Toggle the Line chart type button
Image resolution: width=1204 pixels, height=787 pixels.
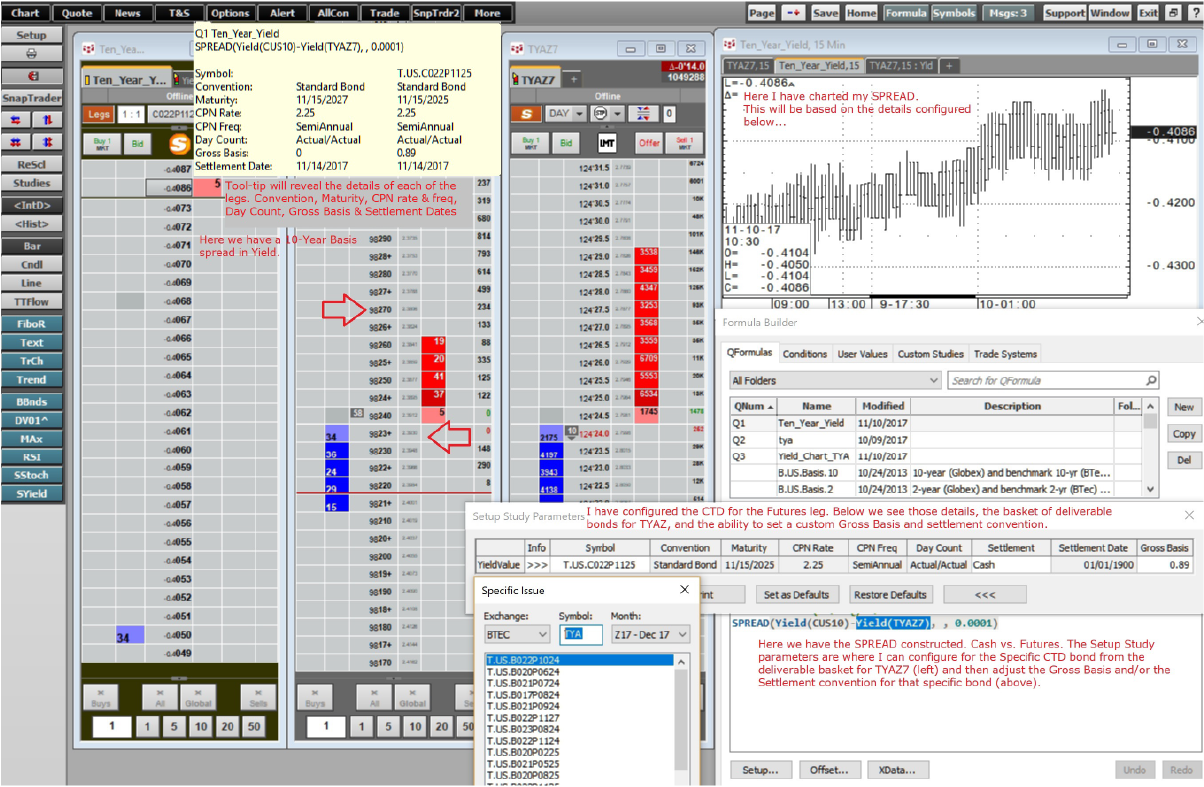pos(31,283)
